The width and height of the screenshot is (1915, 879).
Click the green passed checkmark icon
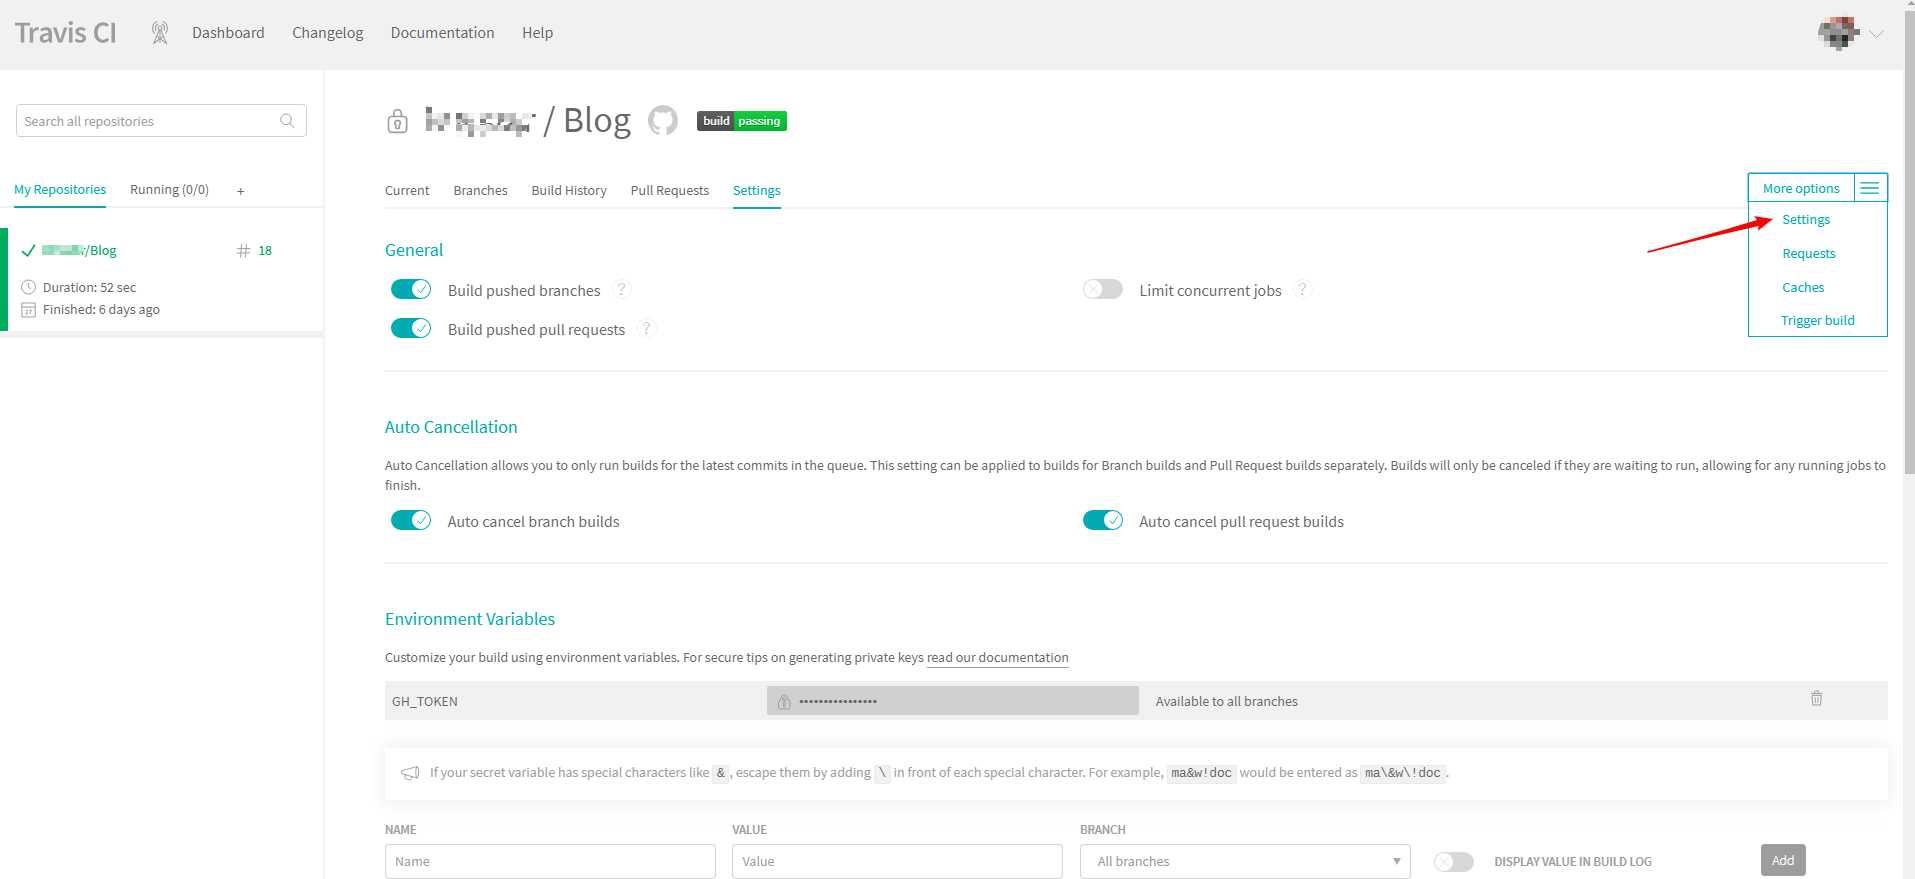point(28,251)
